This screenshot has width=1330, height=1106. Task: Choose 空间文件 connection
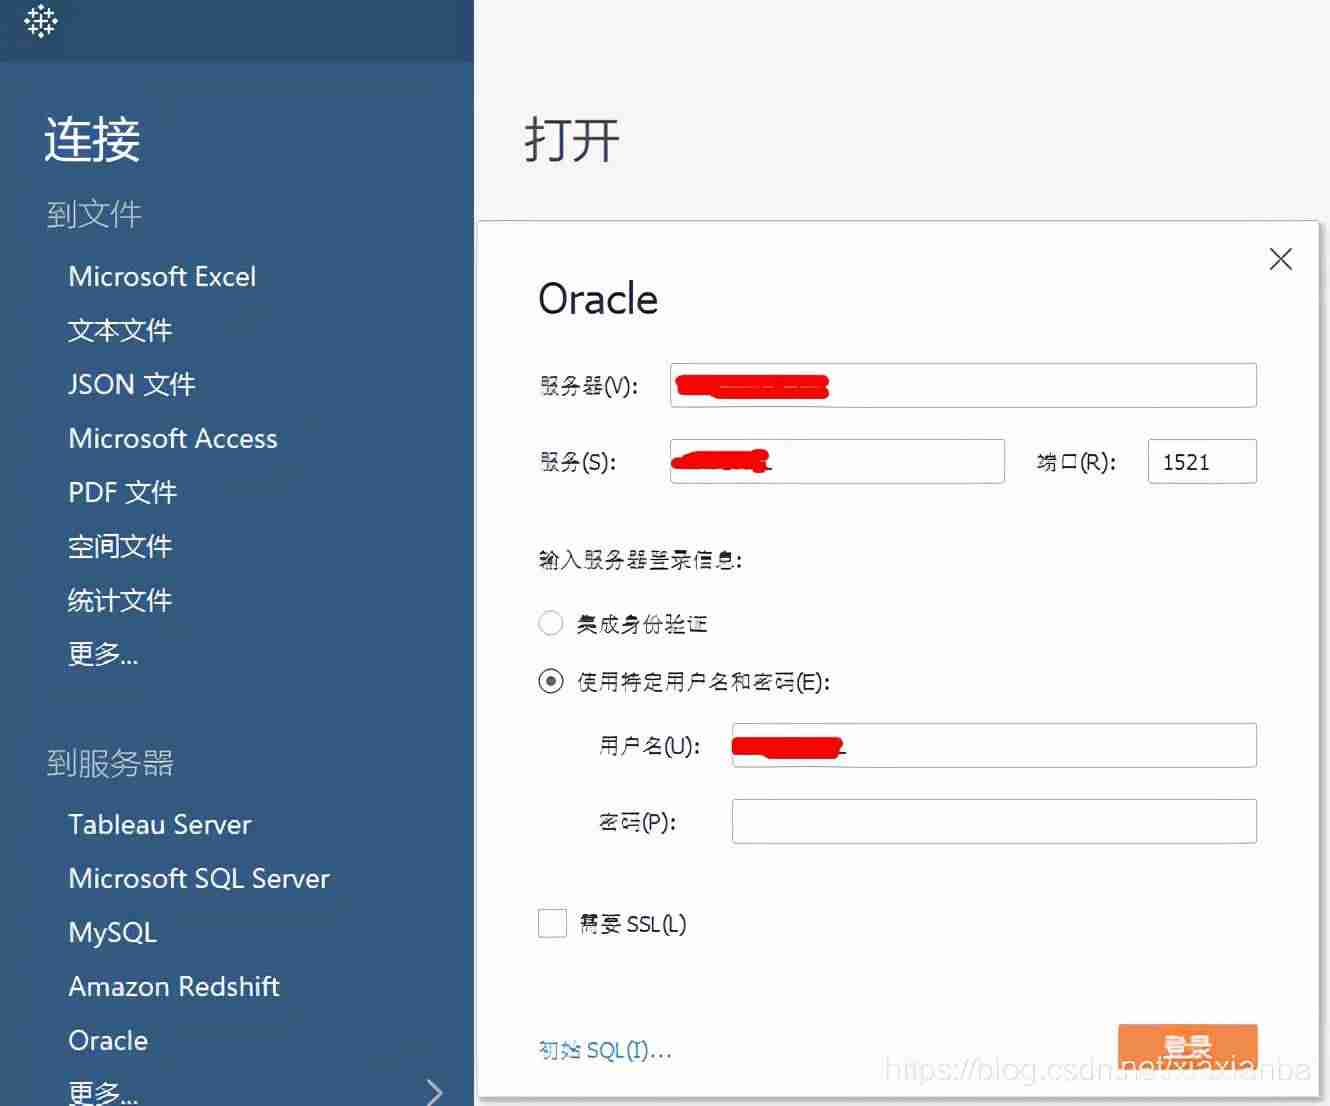[120, 546]
